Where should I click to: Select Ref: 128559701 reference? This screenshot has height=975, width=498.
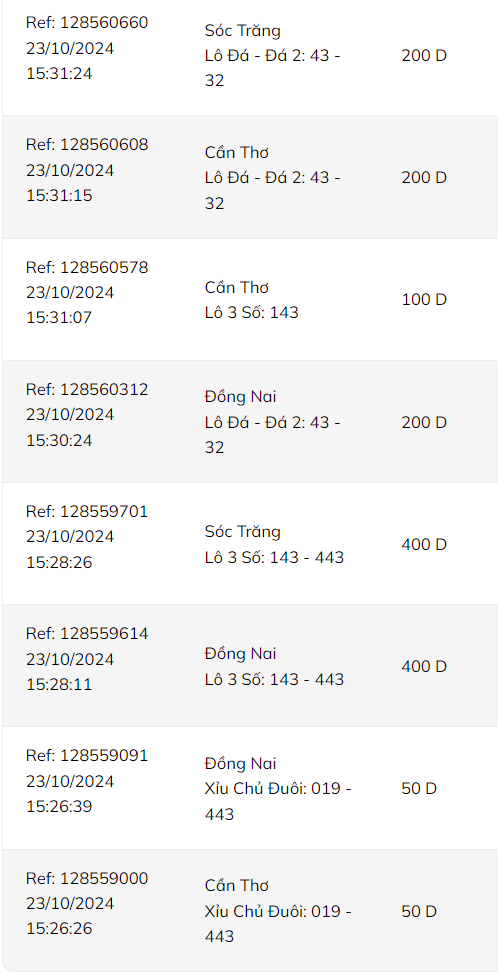(87, 512)
